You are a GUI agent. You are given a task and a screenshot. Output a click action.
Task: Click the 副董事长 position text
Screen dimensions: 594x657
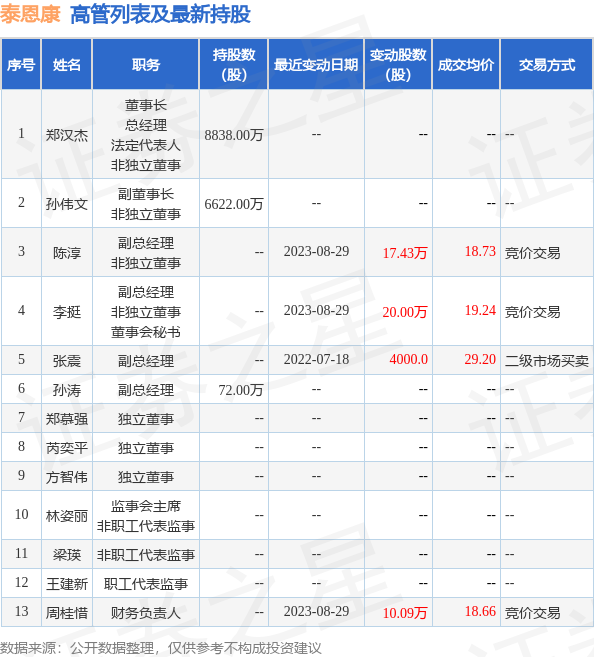[145, 194]
